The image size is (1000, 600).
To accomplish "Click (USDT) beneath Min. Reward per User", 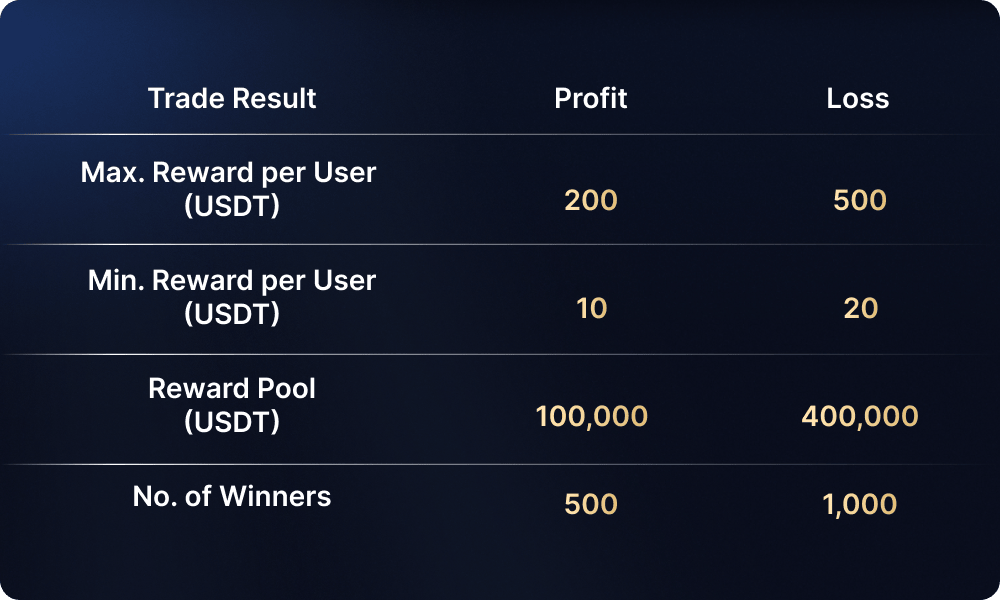I will pos(232,314).
